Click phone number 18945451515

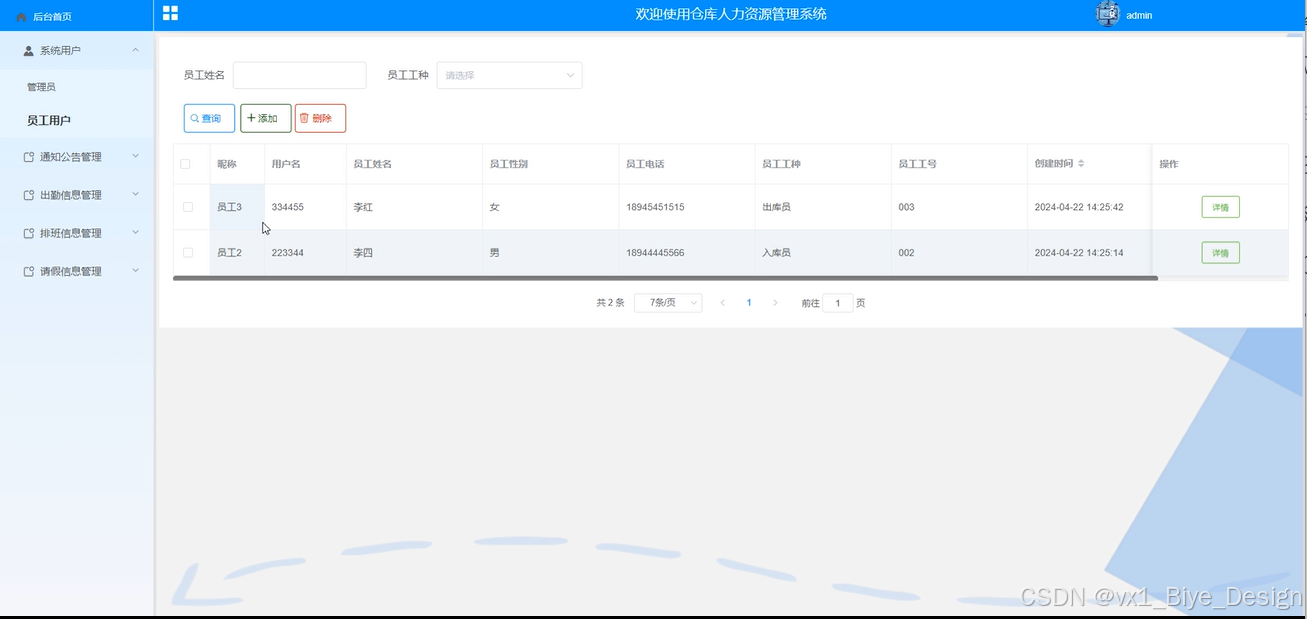[655, 207]
